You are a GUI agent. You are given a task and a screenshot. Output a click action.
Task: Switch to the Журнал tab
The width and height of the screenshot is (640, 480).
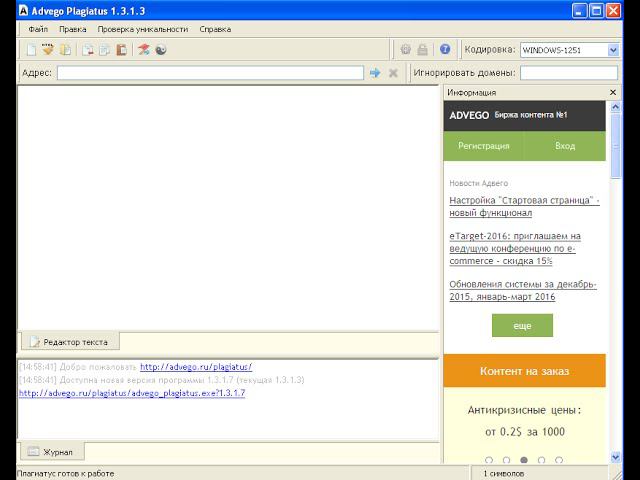pyautogui.click(x=52, y=452)
